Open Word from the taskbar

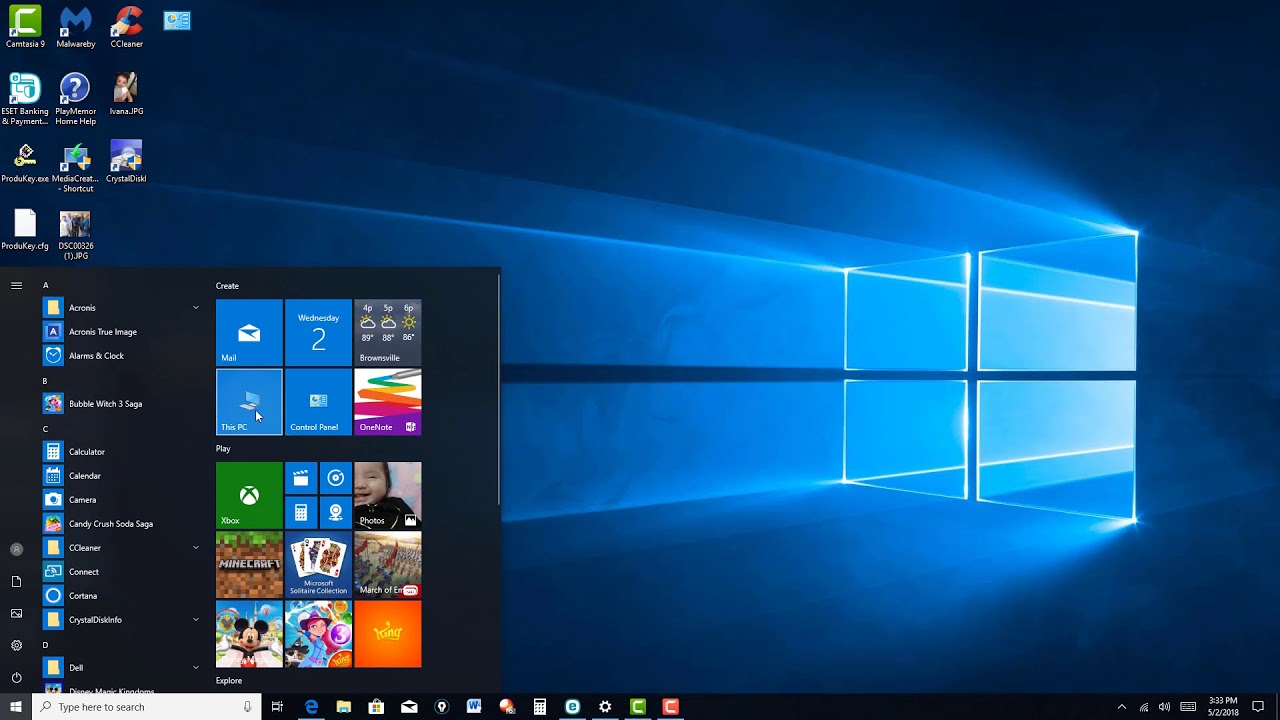click(x=474, y=707)
